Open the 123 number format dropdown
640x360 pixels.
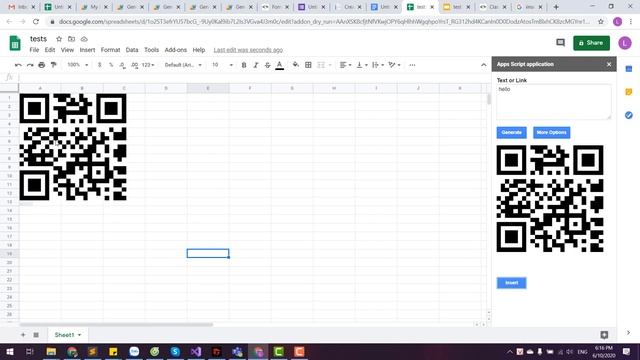(x=148, y=65)
